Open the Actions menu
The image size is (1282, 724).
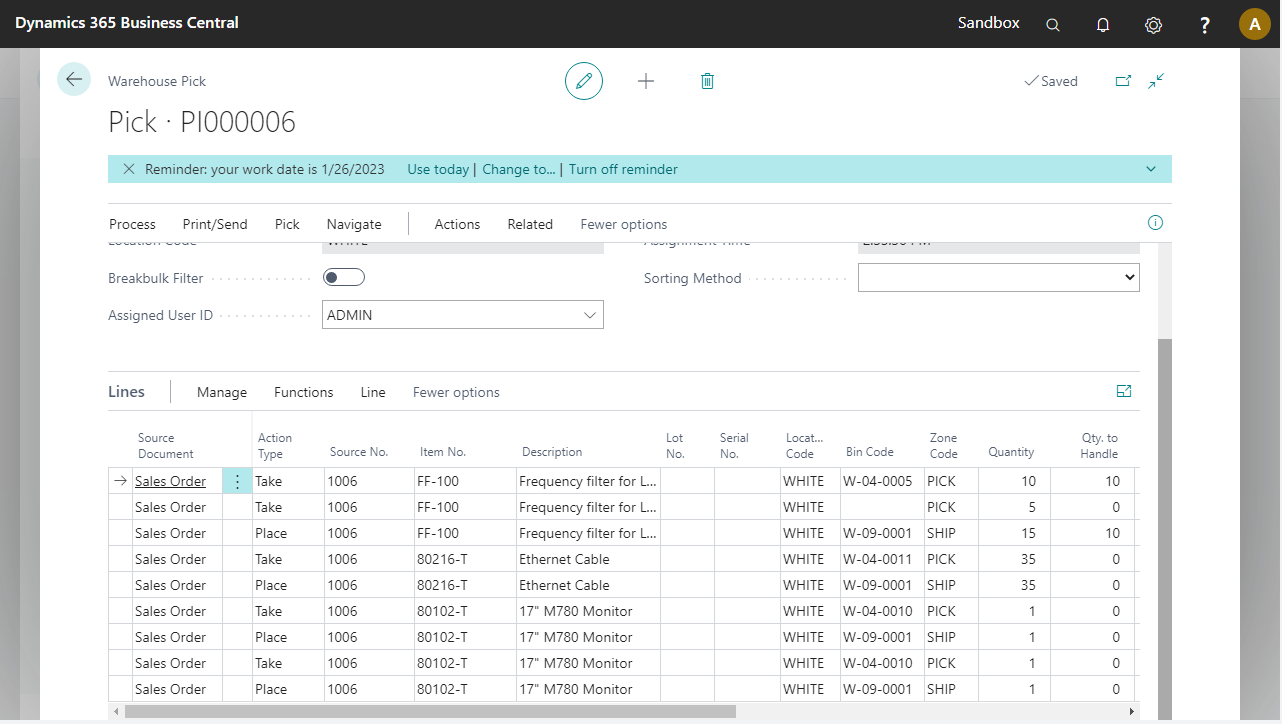coord(457,224)
